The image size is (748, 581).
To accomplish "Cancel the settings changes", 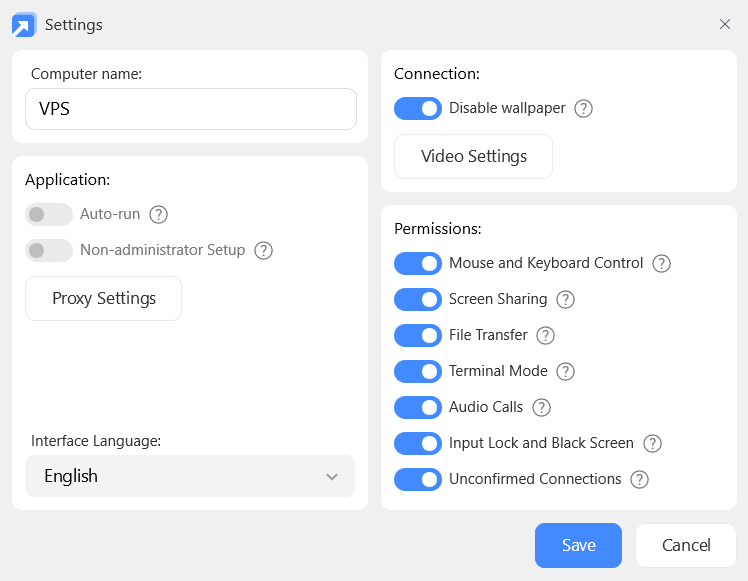I will coord(686,545).
